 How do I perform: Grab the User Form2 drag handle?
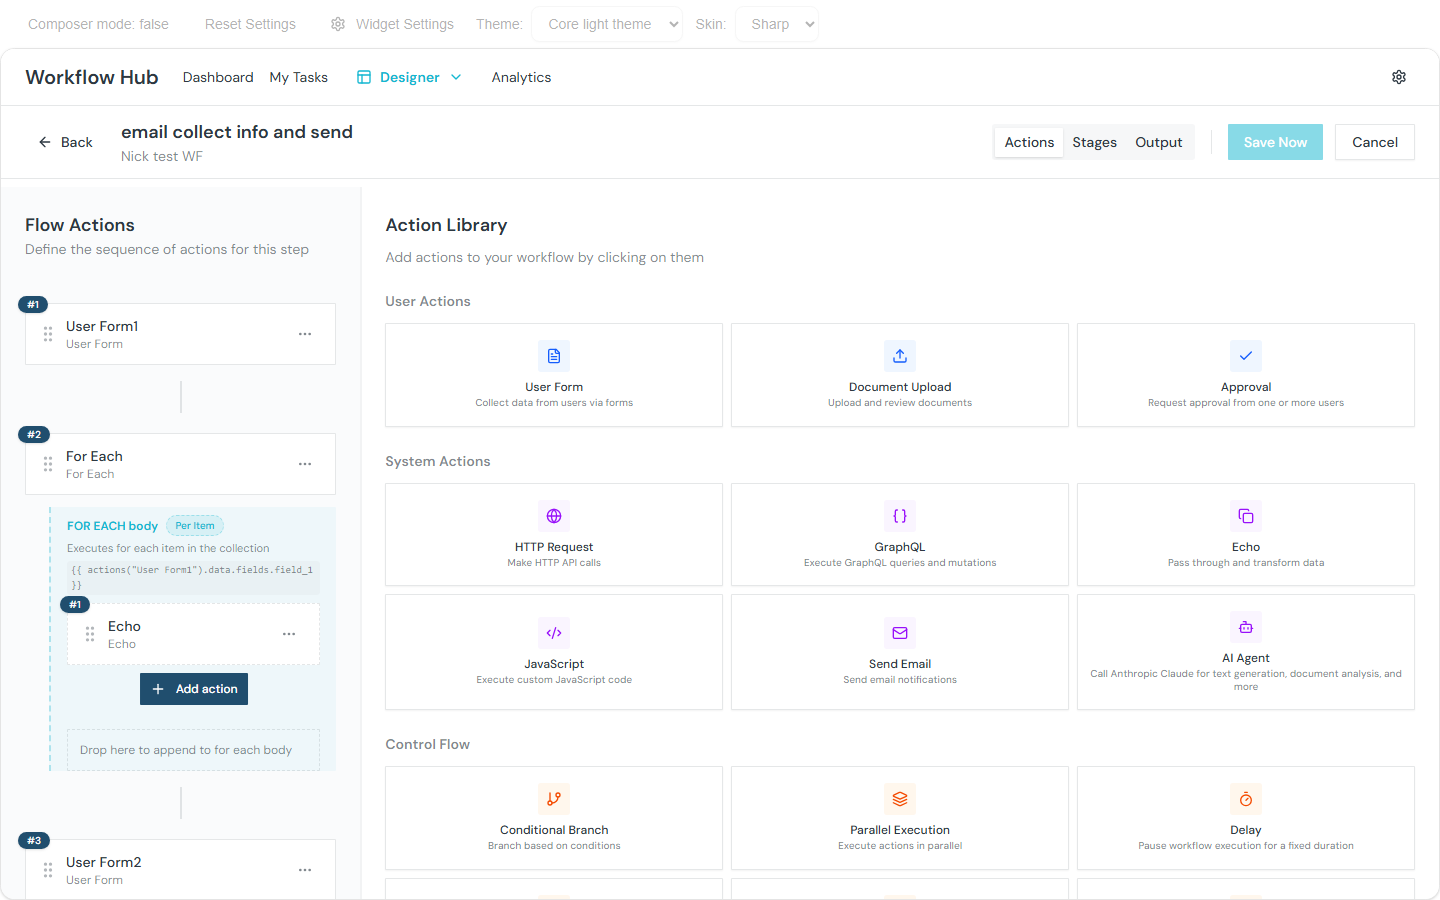tap(48, 870)
